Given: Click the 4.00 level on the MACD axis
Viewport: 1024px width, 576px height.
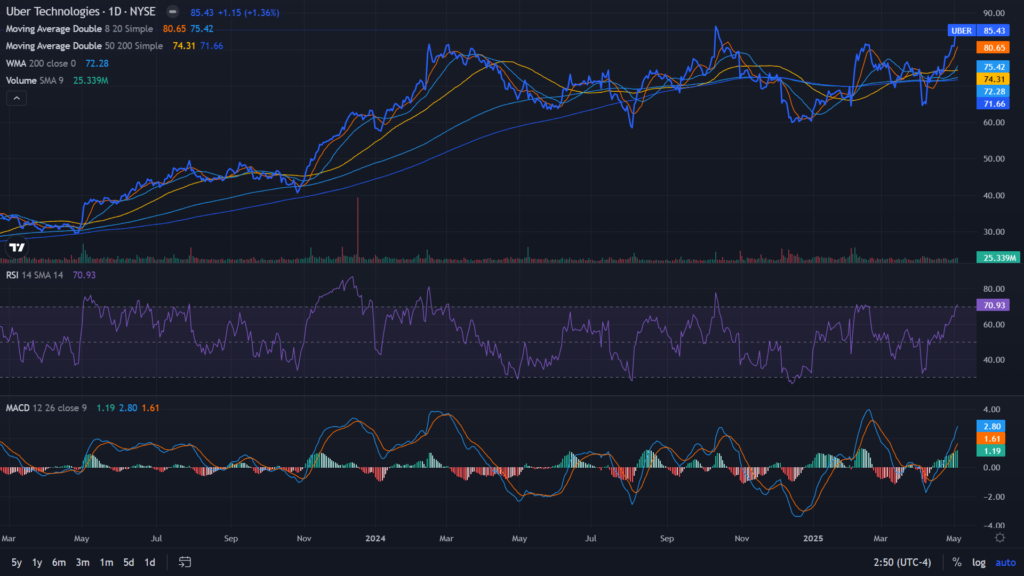Looking at the screenshot, I should coord(991,409).
